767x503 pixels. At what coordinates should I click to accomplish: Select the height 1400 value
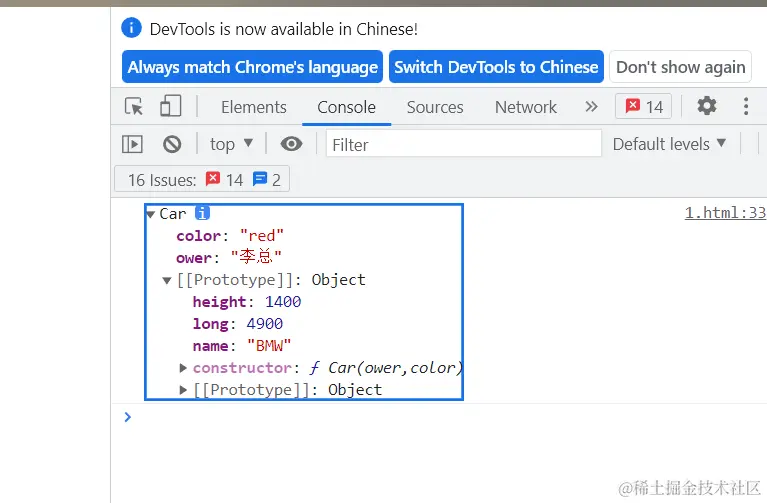(x=283, y=302)
